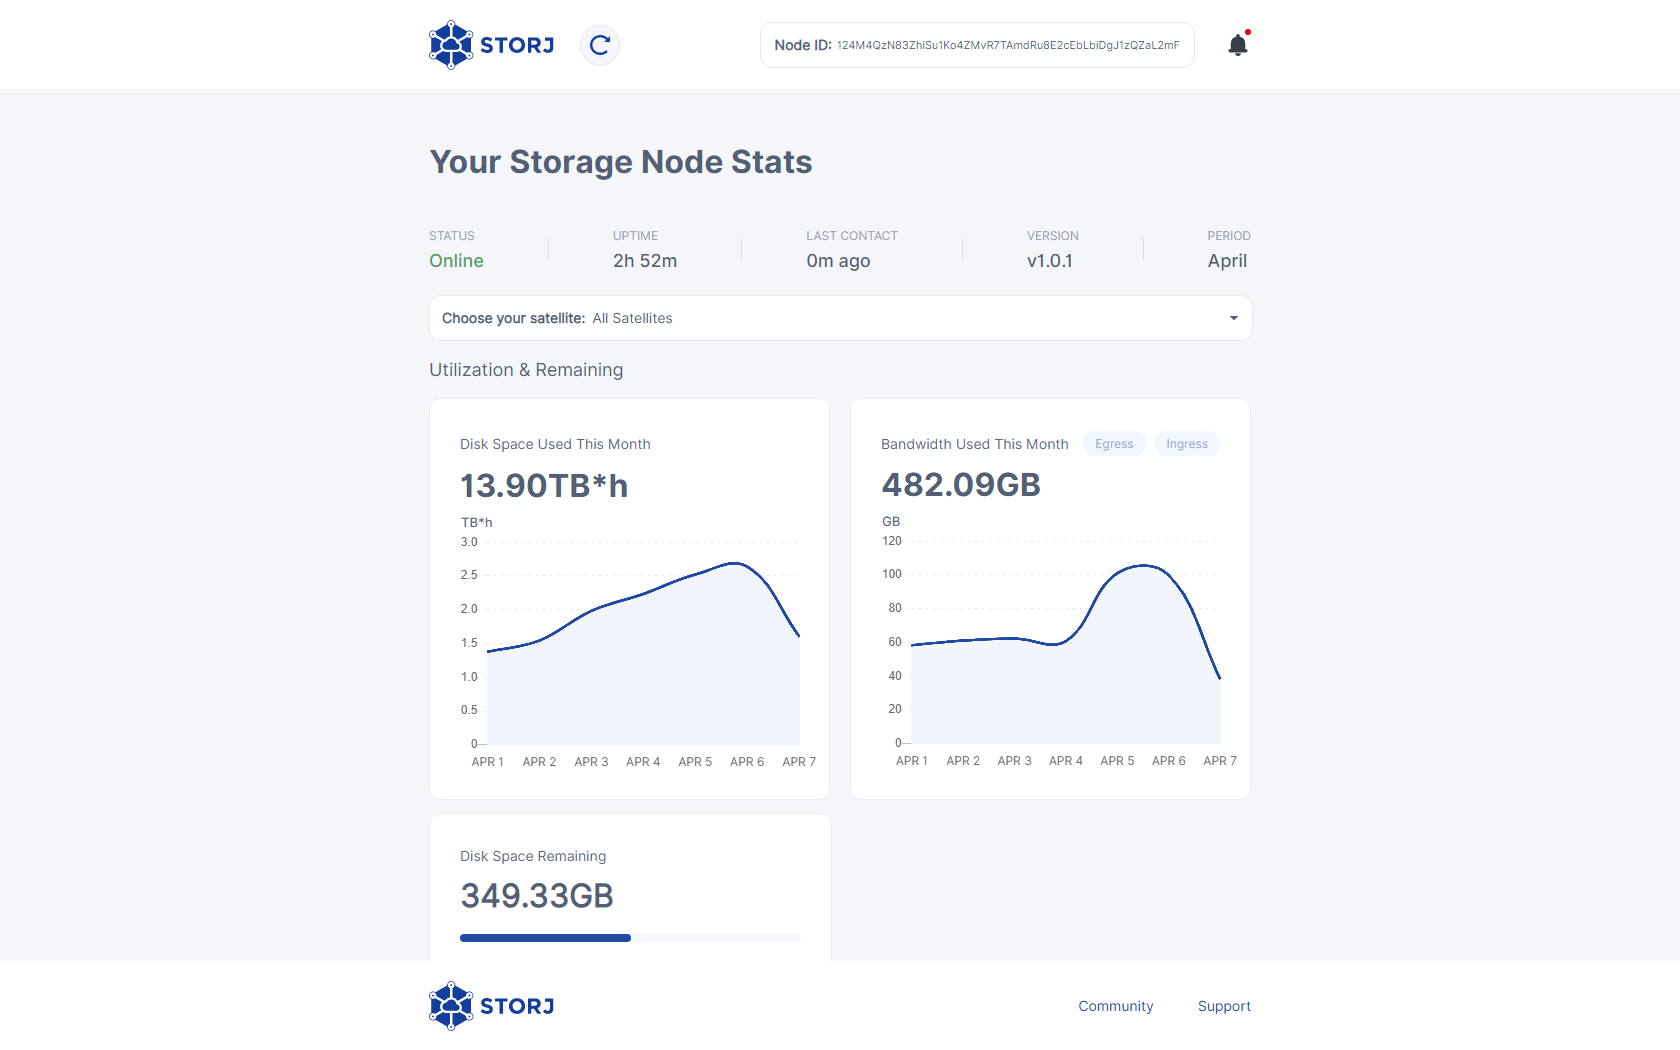
Task: Click the Storj logo in the header
Action: pyautogui.click(x=491, y=45)
